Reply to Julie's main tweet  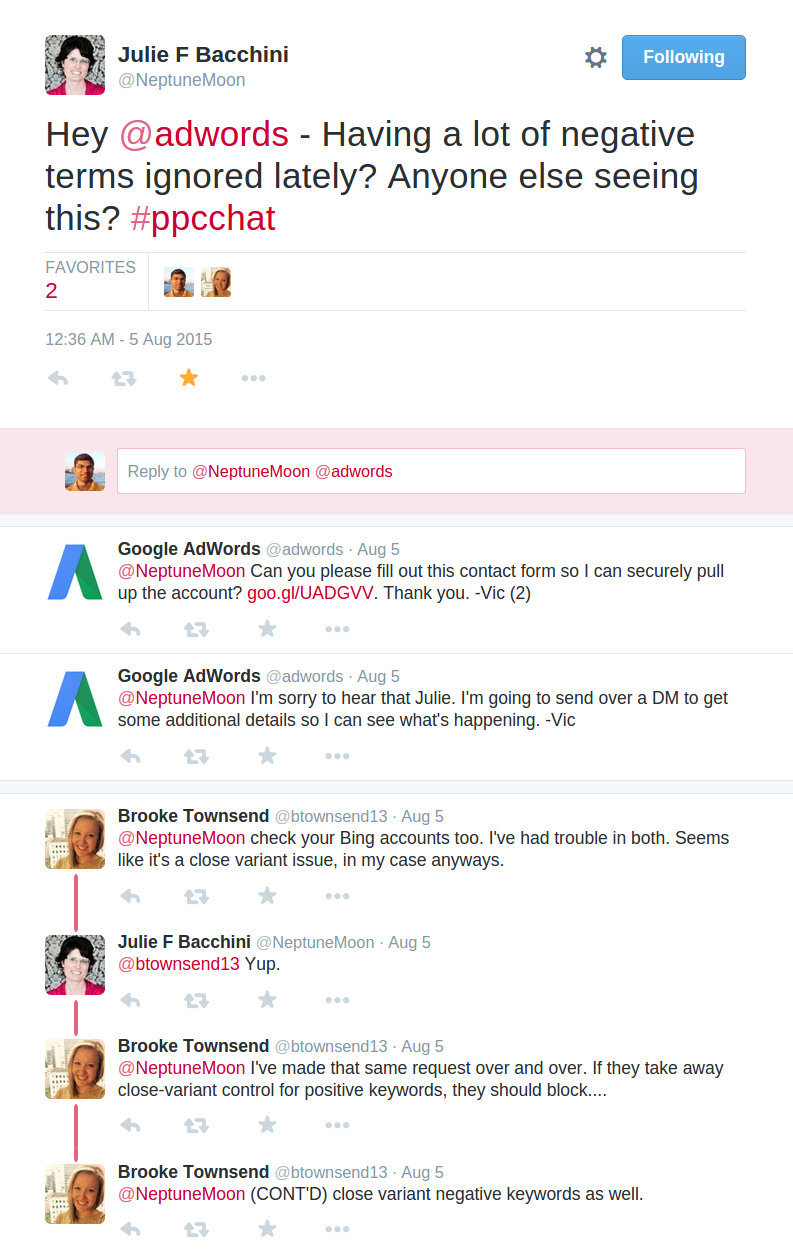point(58,378)
